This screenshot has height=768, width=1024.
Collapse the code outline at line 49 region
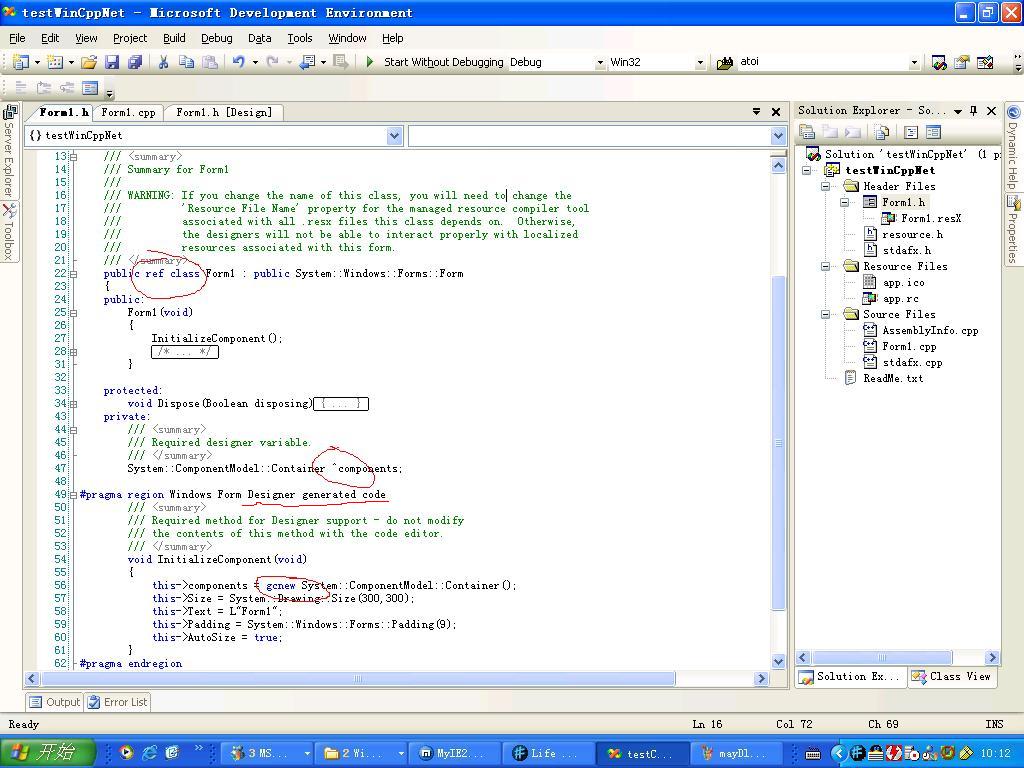73,495
